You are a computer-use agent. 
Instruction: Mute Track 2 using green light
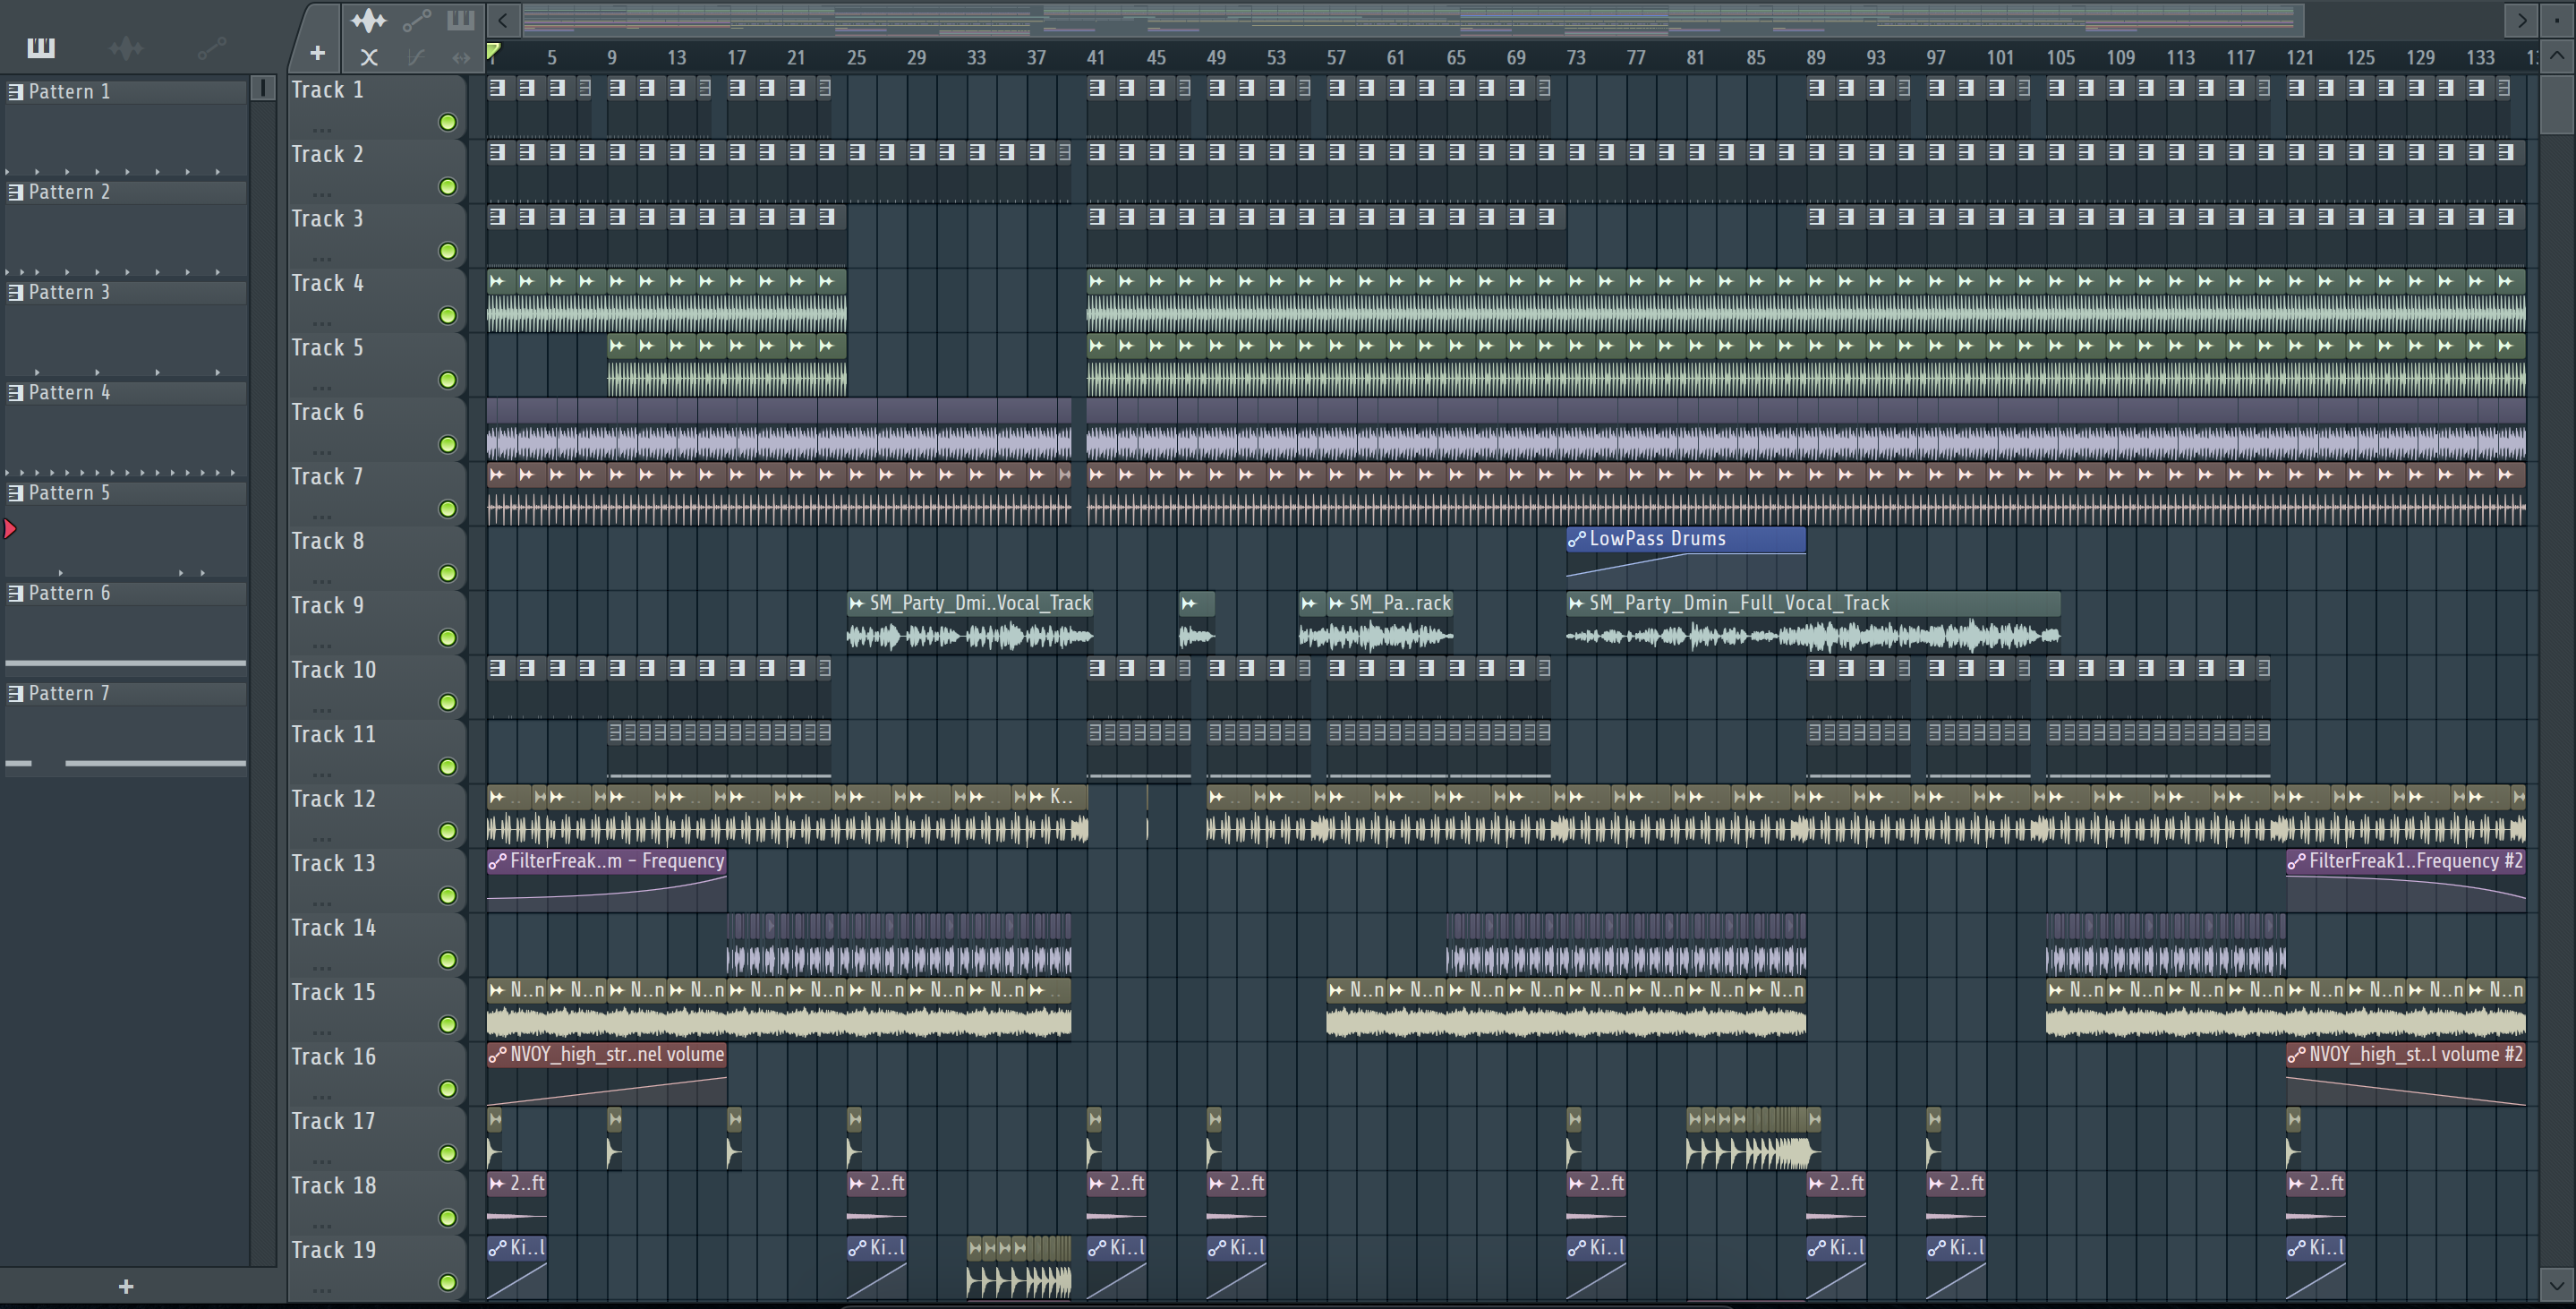(x=448, y=187)
